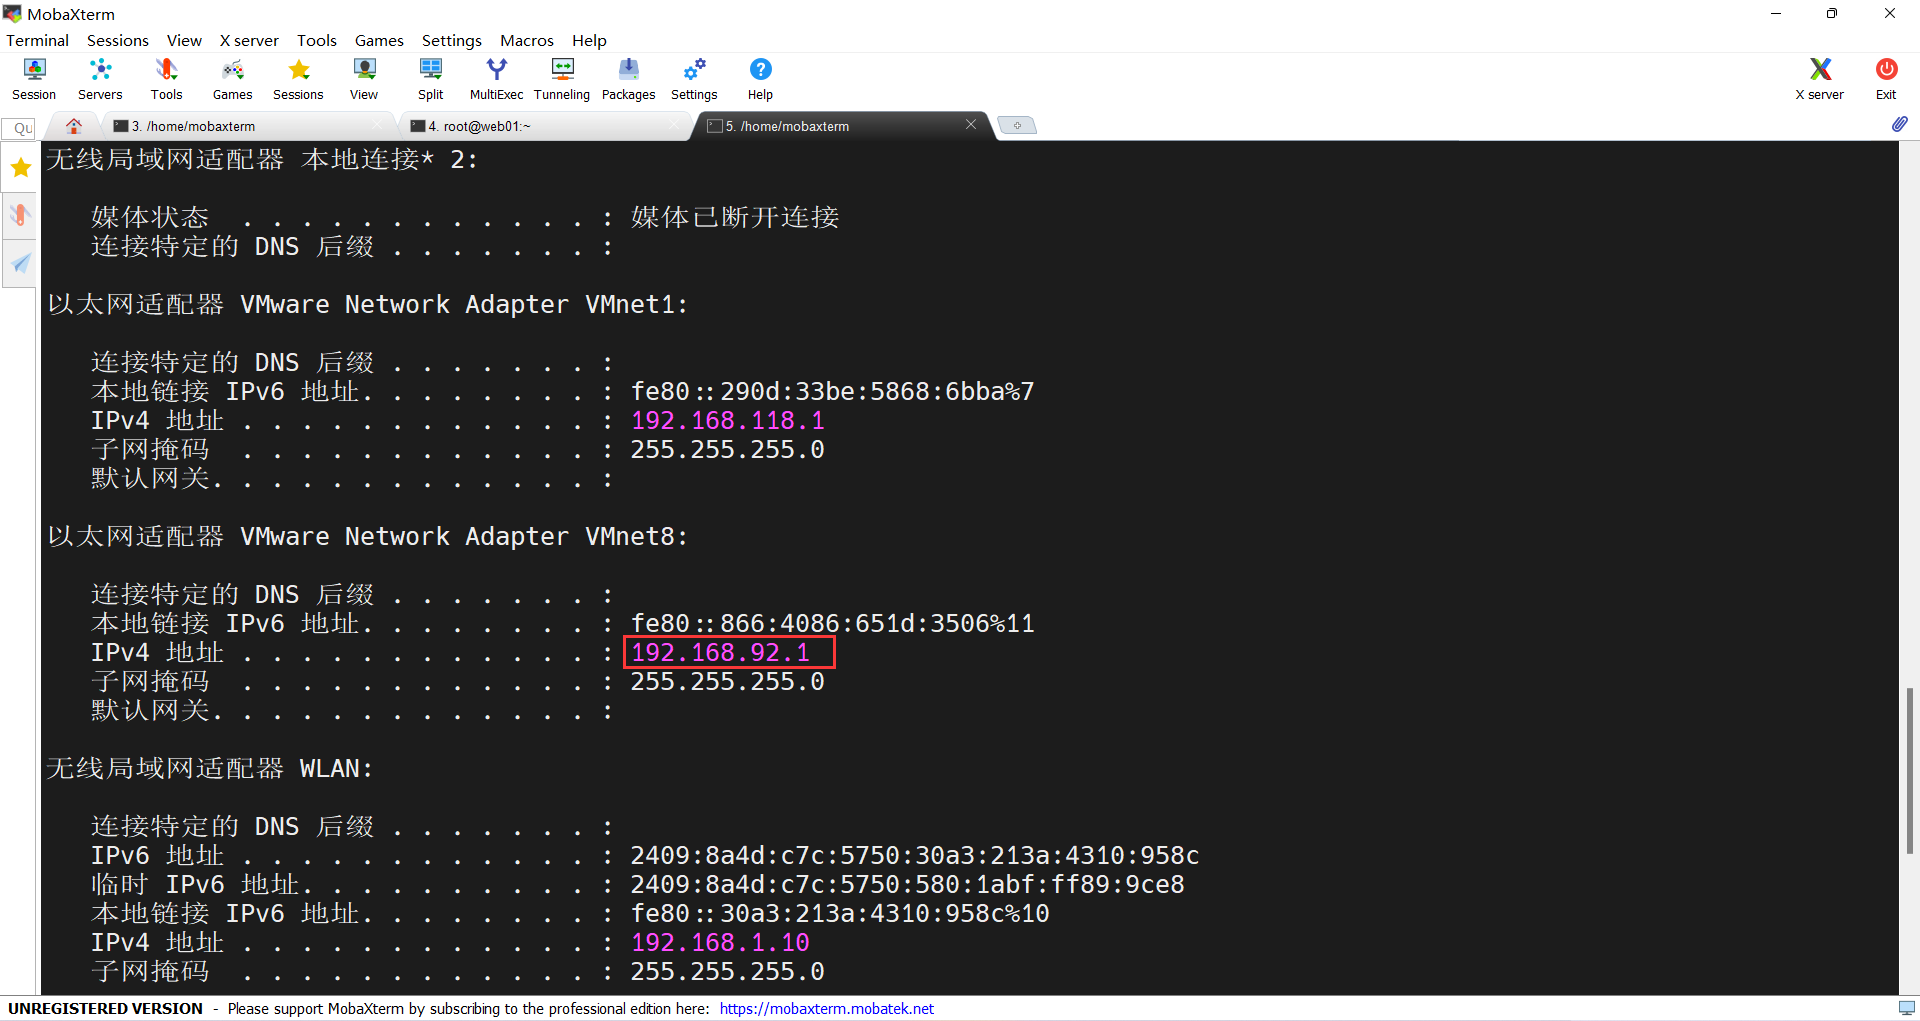1920x1021 pixels.
Task: Open the X server menu
Action: 249,40
